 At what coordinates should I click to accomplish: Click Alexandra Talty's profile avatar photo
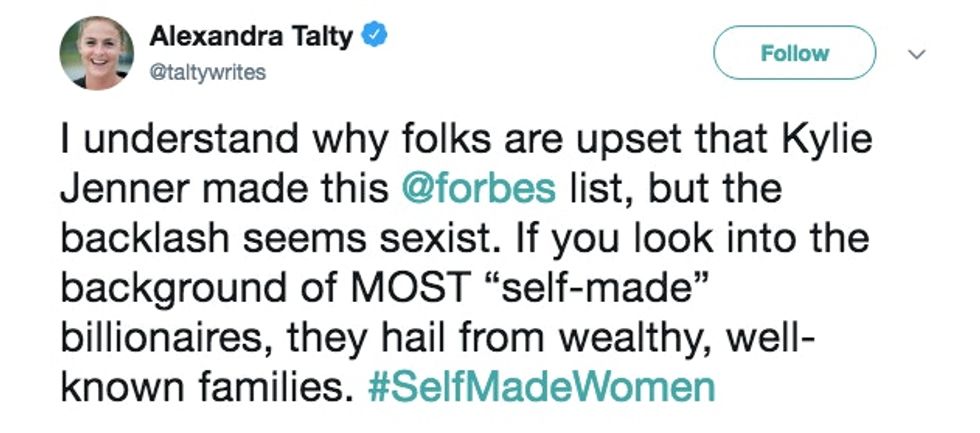(x=96, y=54)
